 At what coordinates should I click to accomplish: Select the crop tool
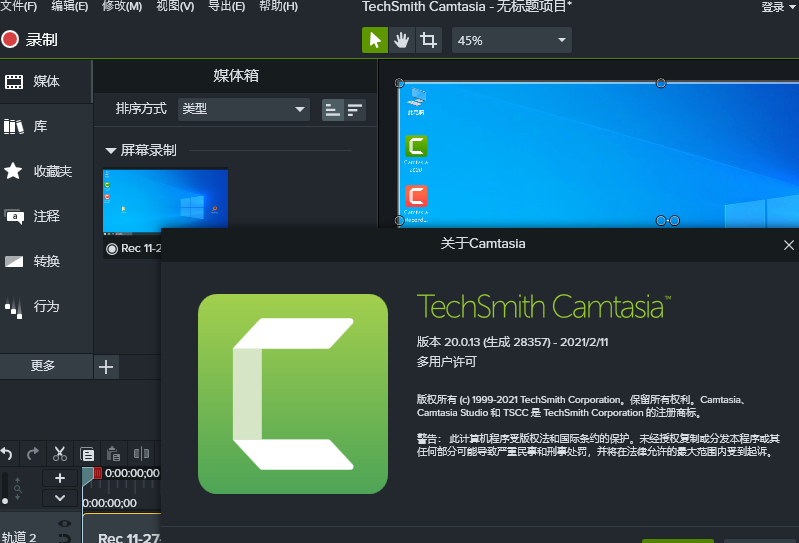tap(428, 40)
